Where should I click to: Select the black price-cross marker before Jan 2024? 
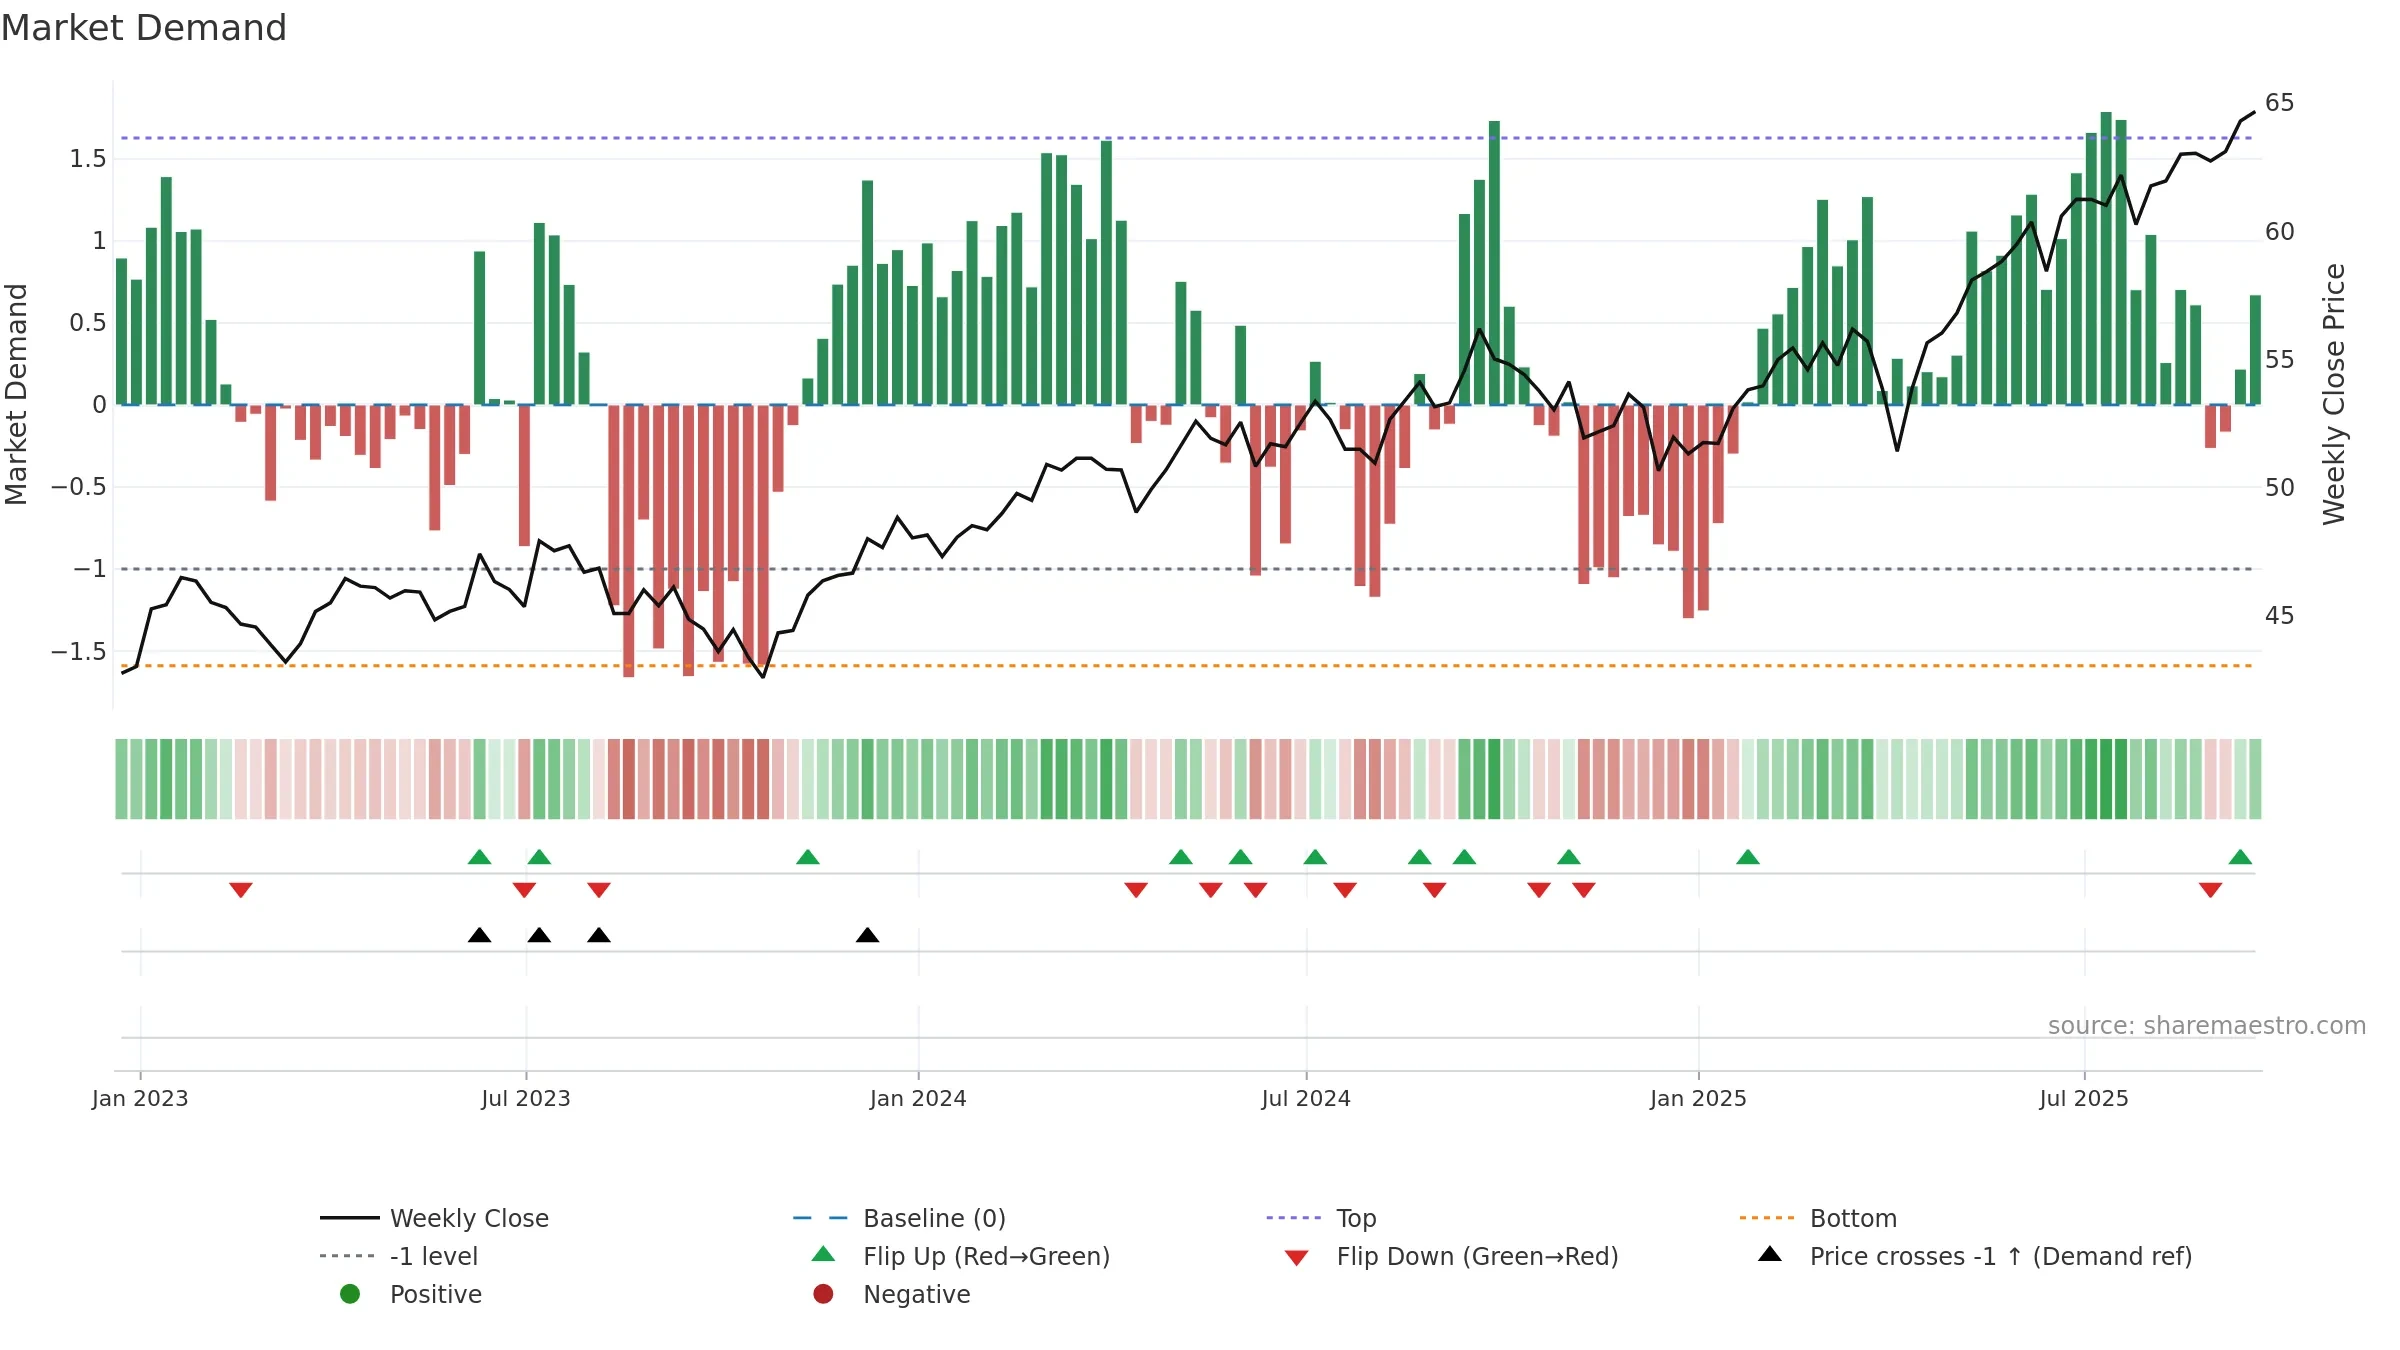[868, 935]
